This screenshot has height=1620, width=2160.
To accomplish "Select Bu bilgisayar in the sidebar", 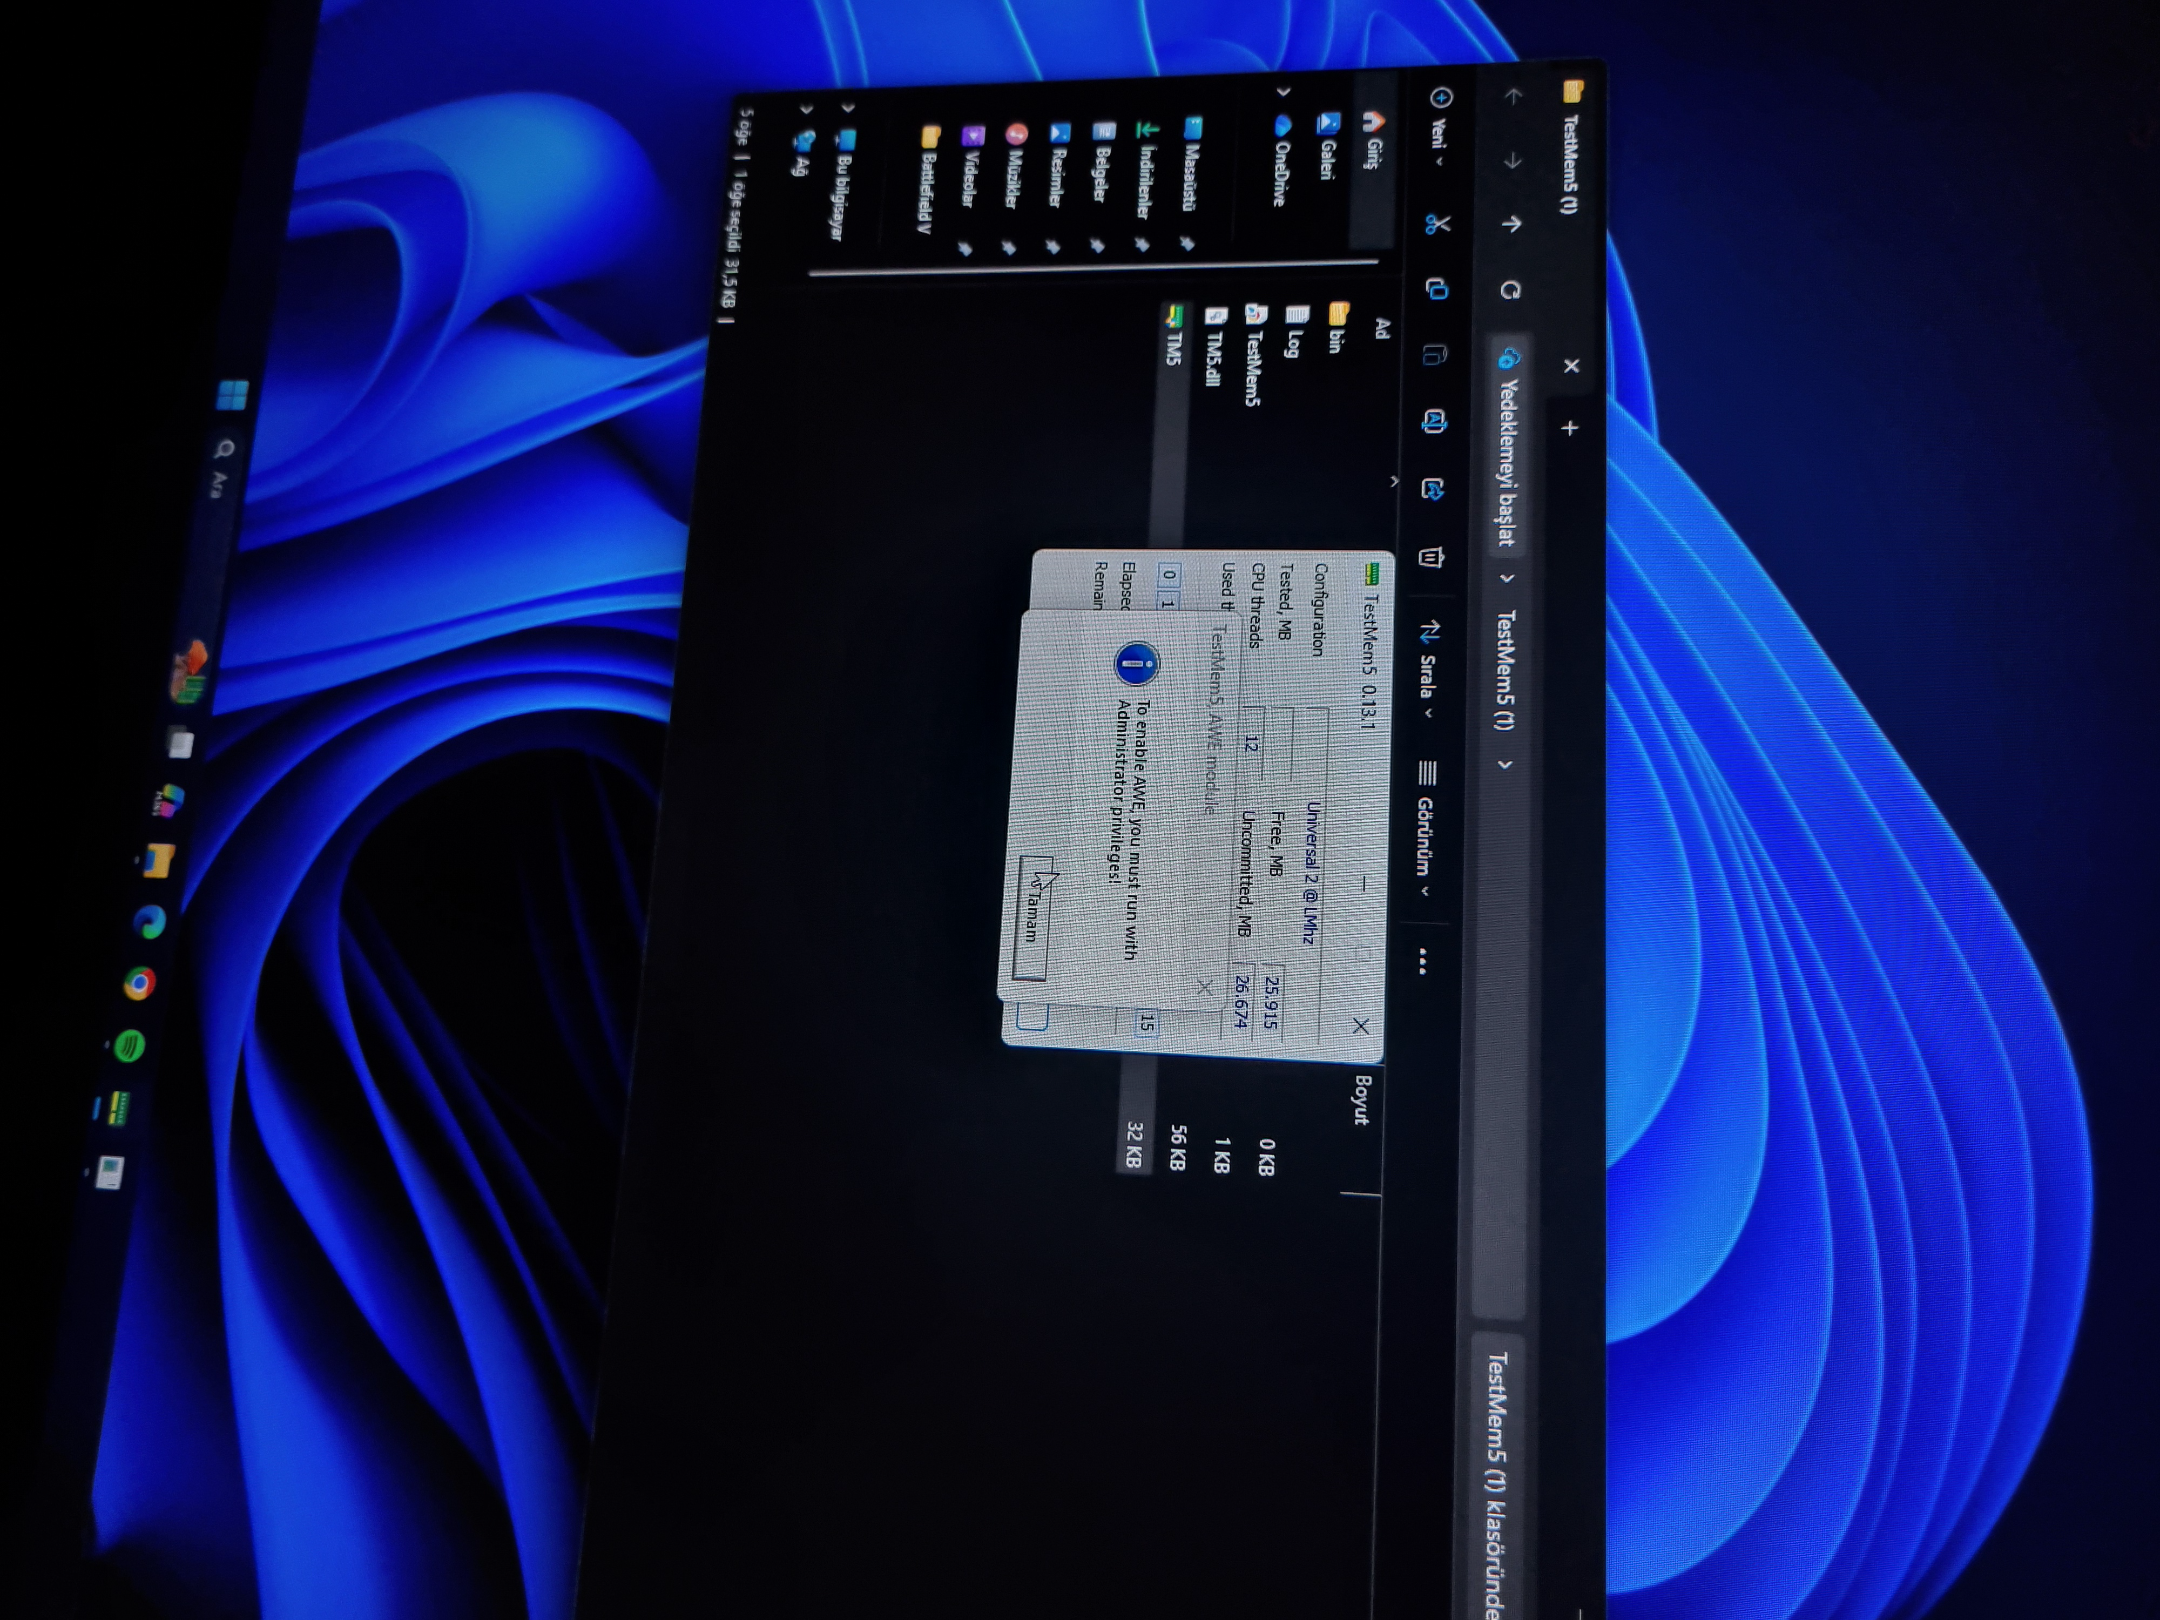I will pyautogui.click(x=845, y=184).
